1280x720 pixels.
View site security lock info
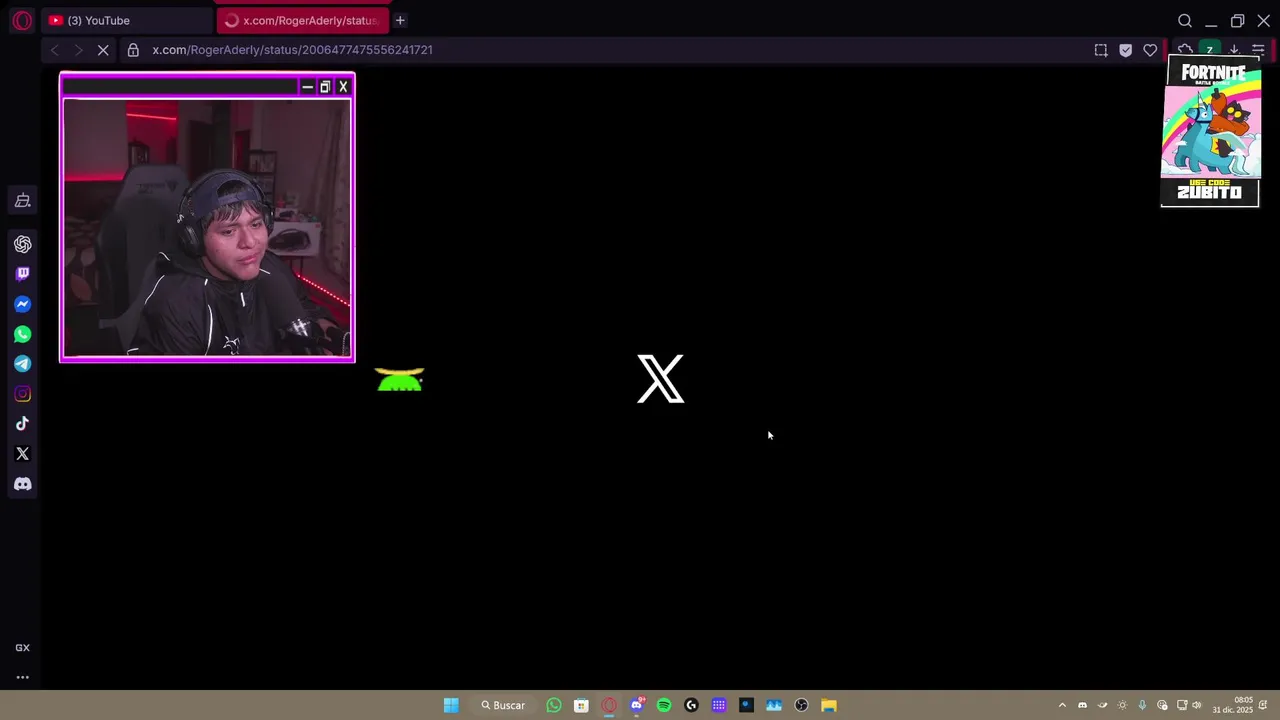pos(133,50)
